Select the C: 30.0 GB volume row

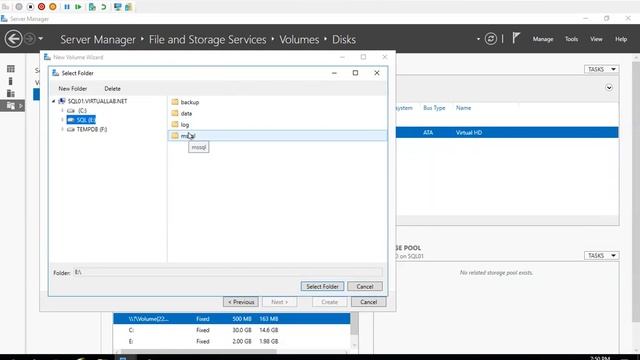(231, 330)
